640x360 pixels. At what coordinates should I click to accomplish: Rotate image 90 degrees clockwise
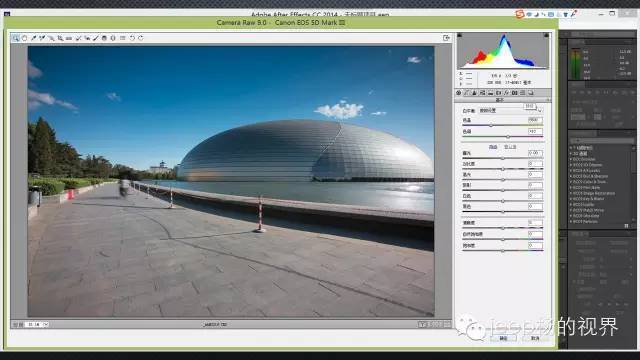pyautogui.click(x=141, y=38)
